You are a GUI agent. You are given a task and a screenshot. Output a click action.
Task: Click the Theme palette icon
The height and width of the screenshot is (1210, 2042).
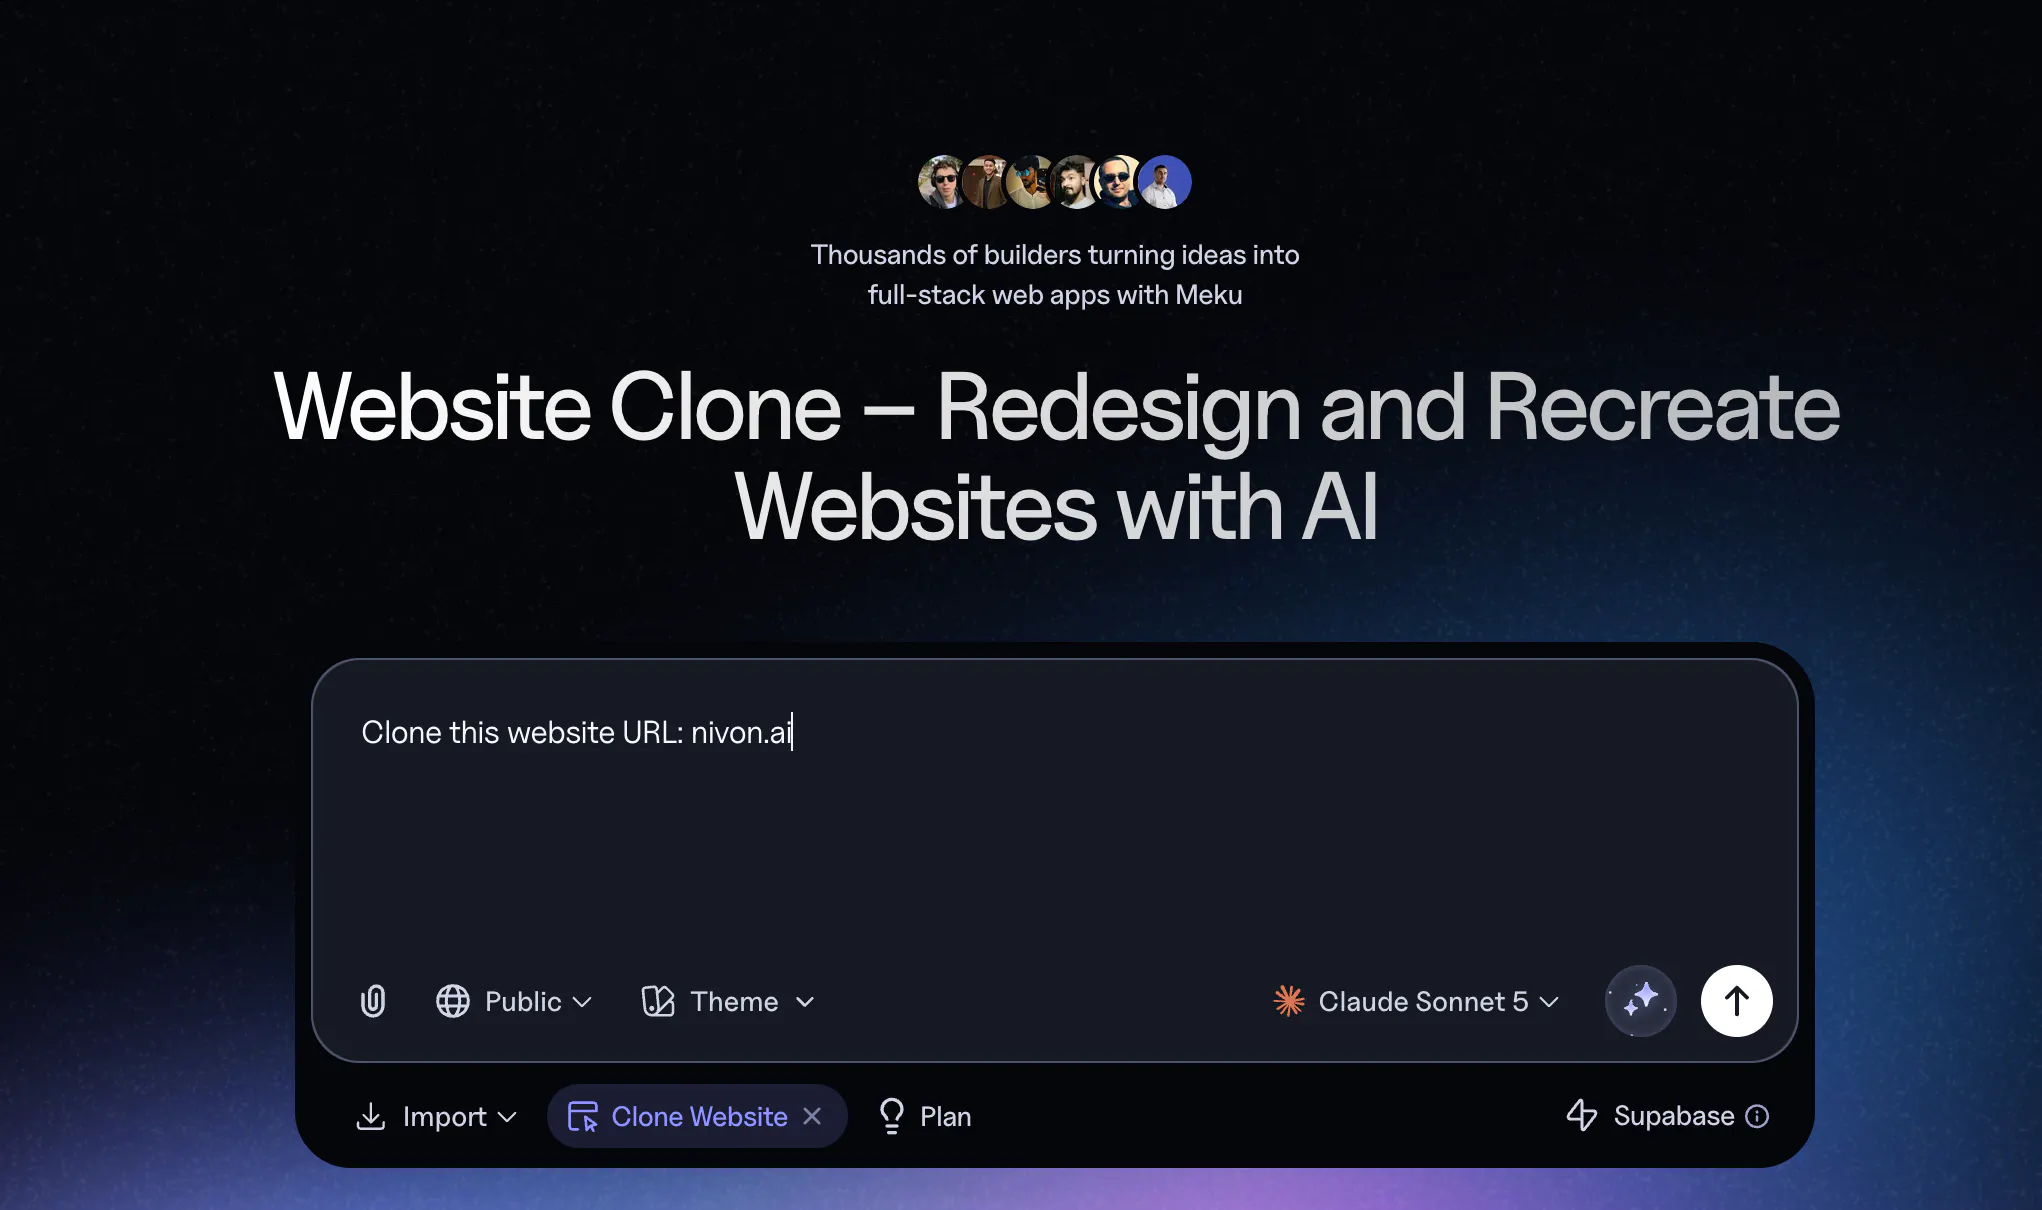[x=658, y=1001]
